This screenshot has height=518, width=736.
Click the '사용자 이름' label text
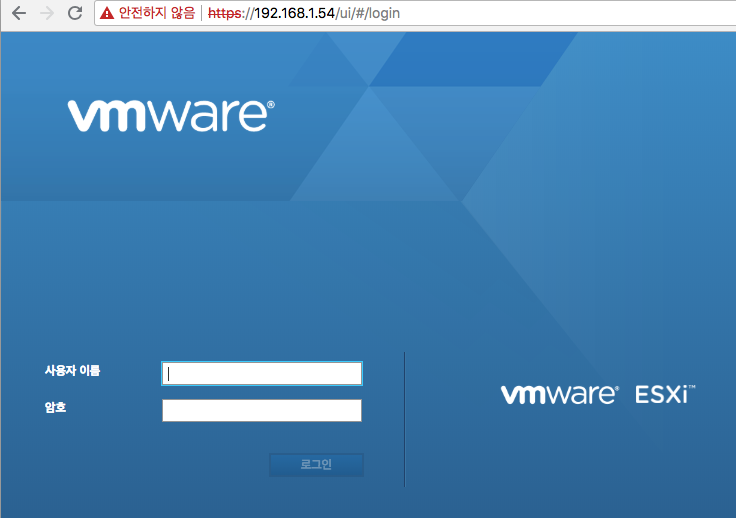click(72, 371)
